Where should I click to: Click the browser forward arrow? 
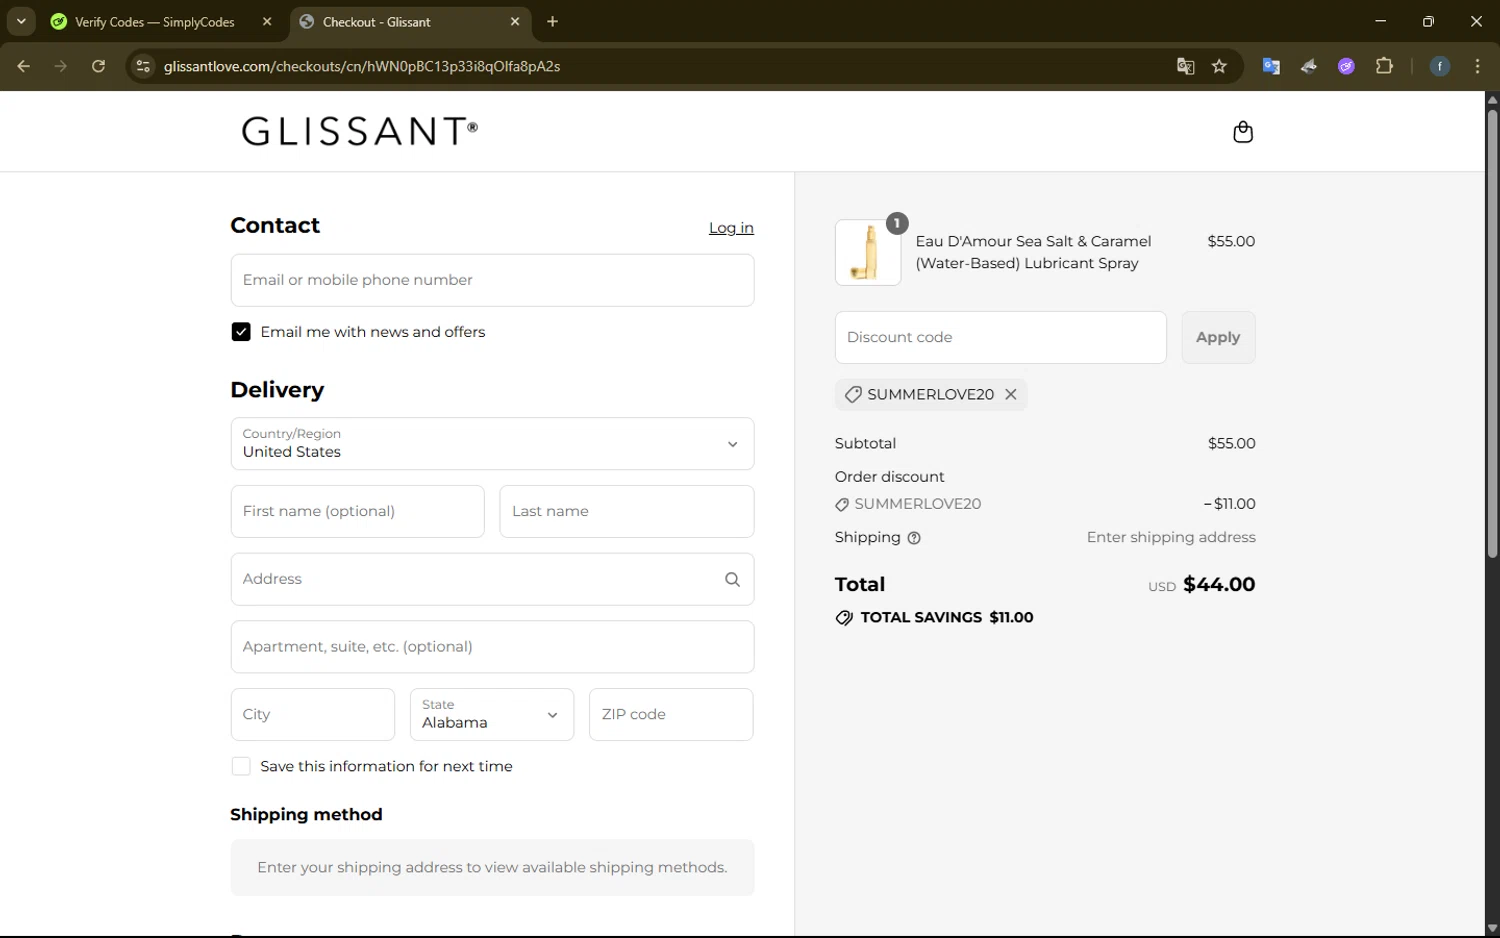(61, 66)
